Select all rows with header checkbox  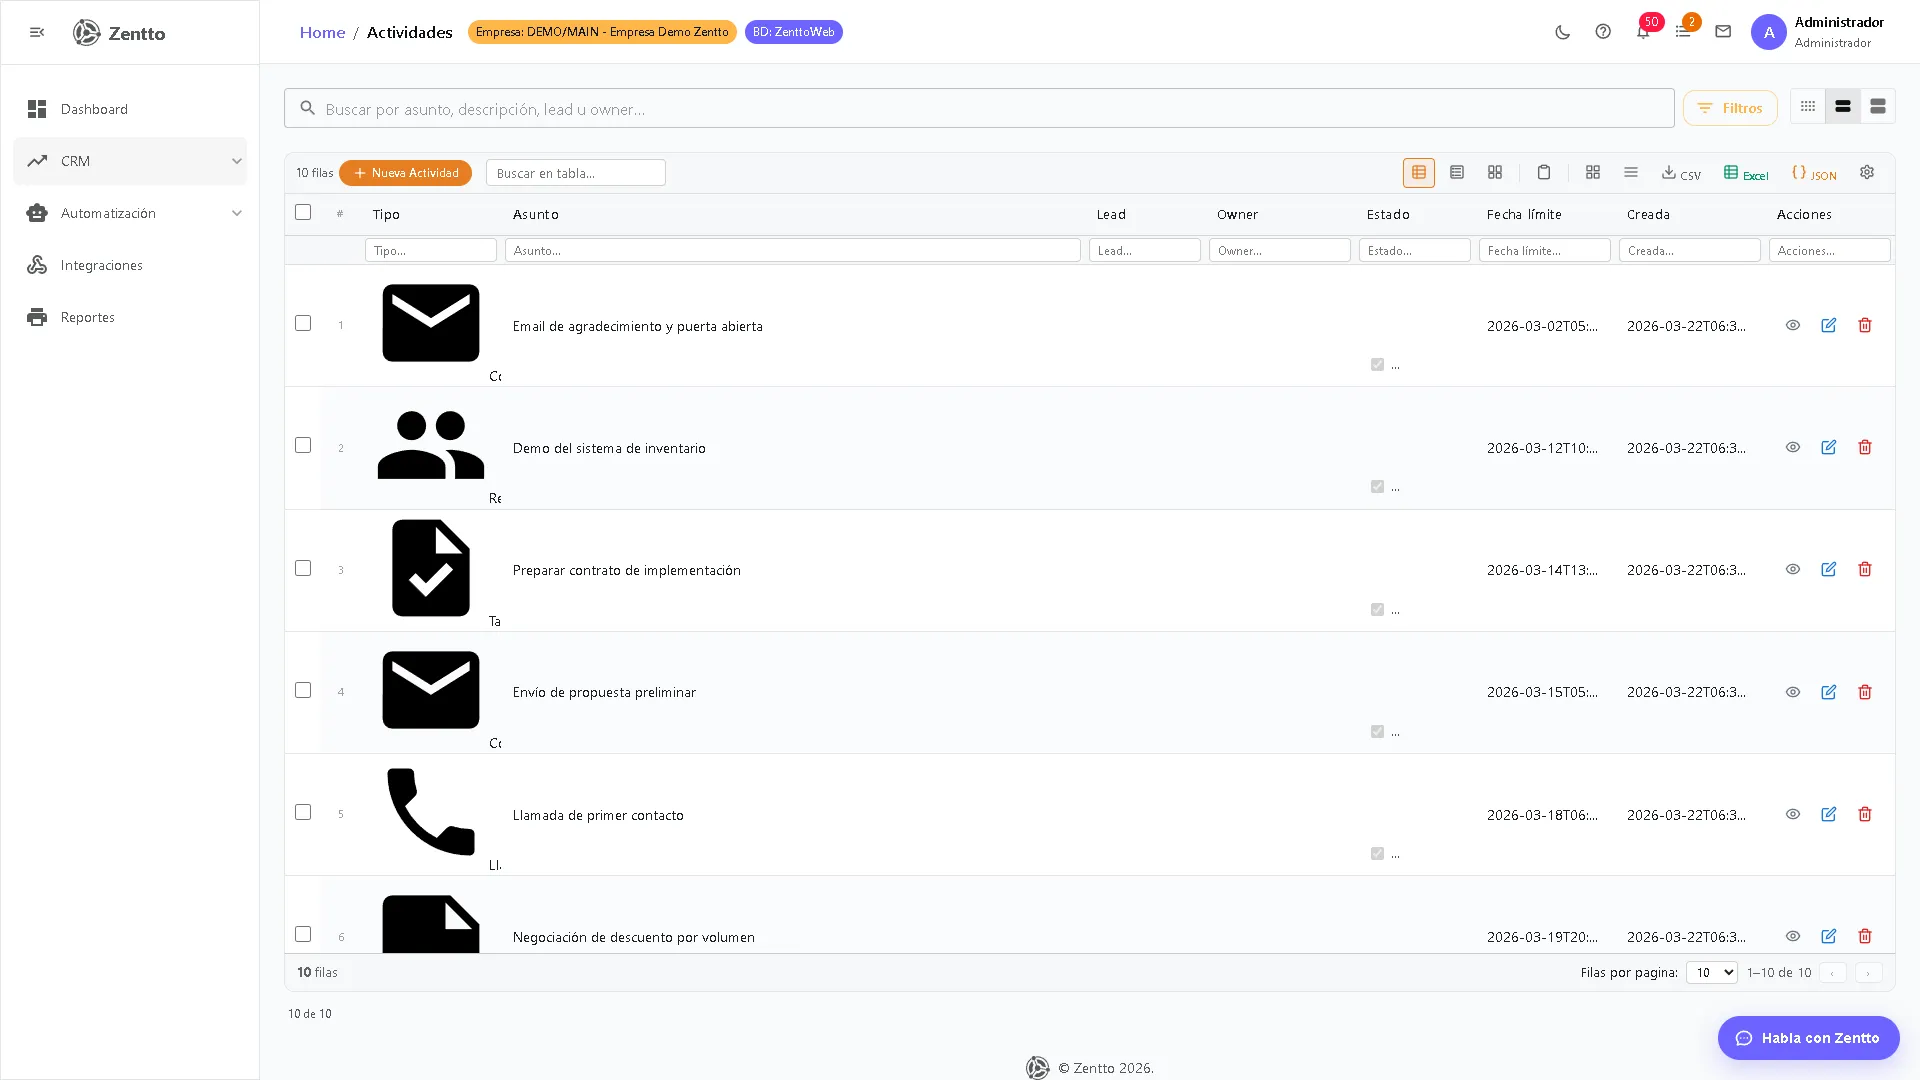(x=303, y=212)
